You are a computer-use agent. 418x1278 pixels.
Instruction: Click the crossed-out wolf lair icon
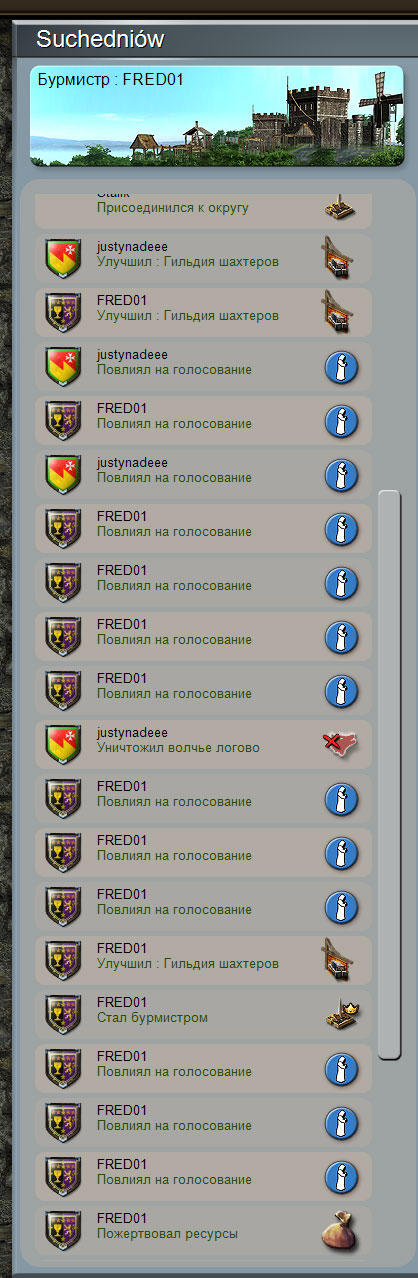click(341, 744)
